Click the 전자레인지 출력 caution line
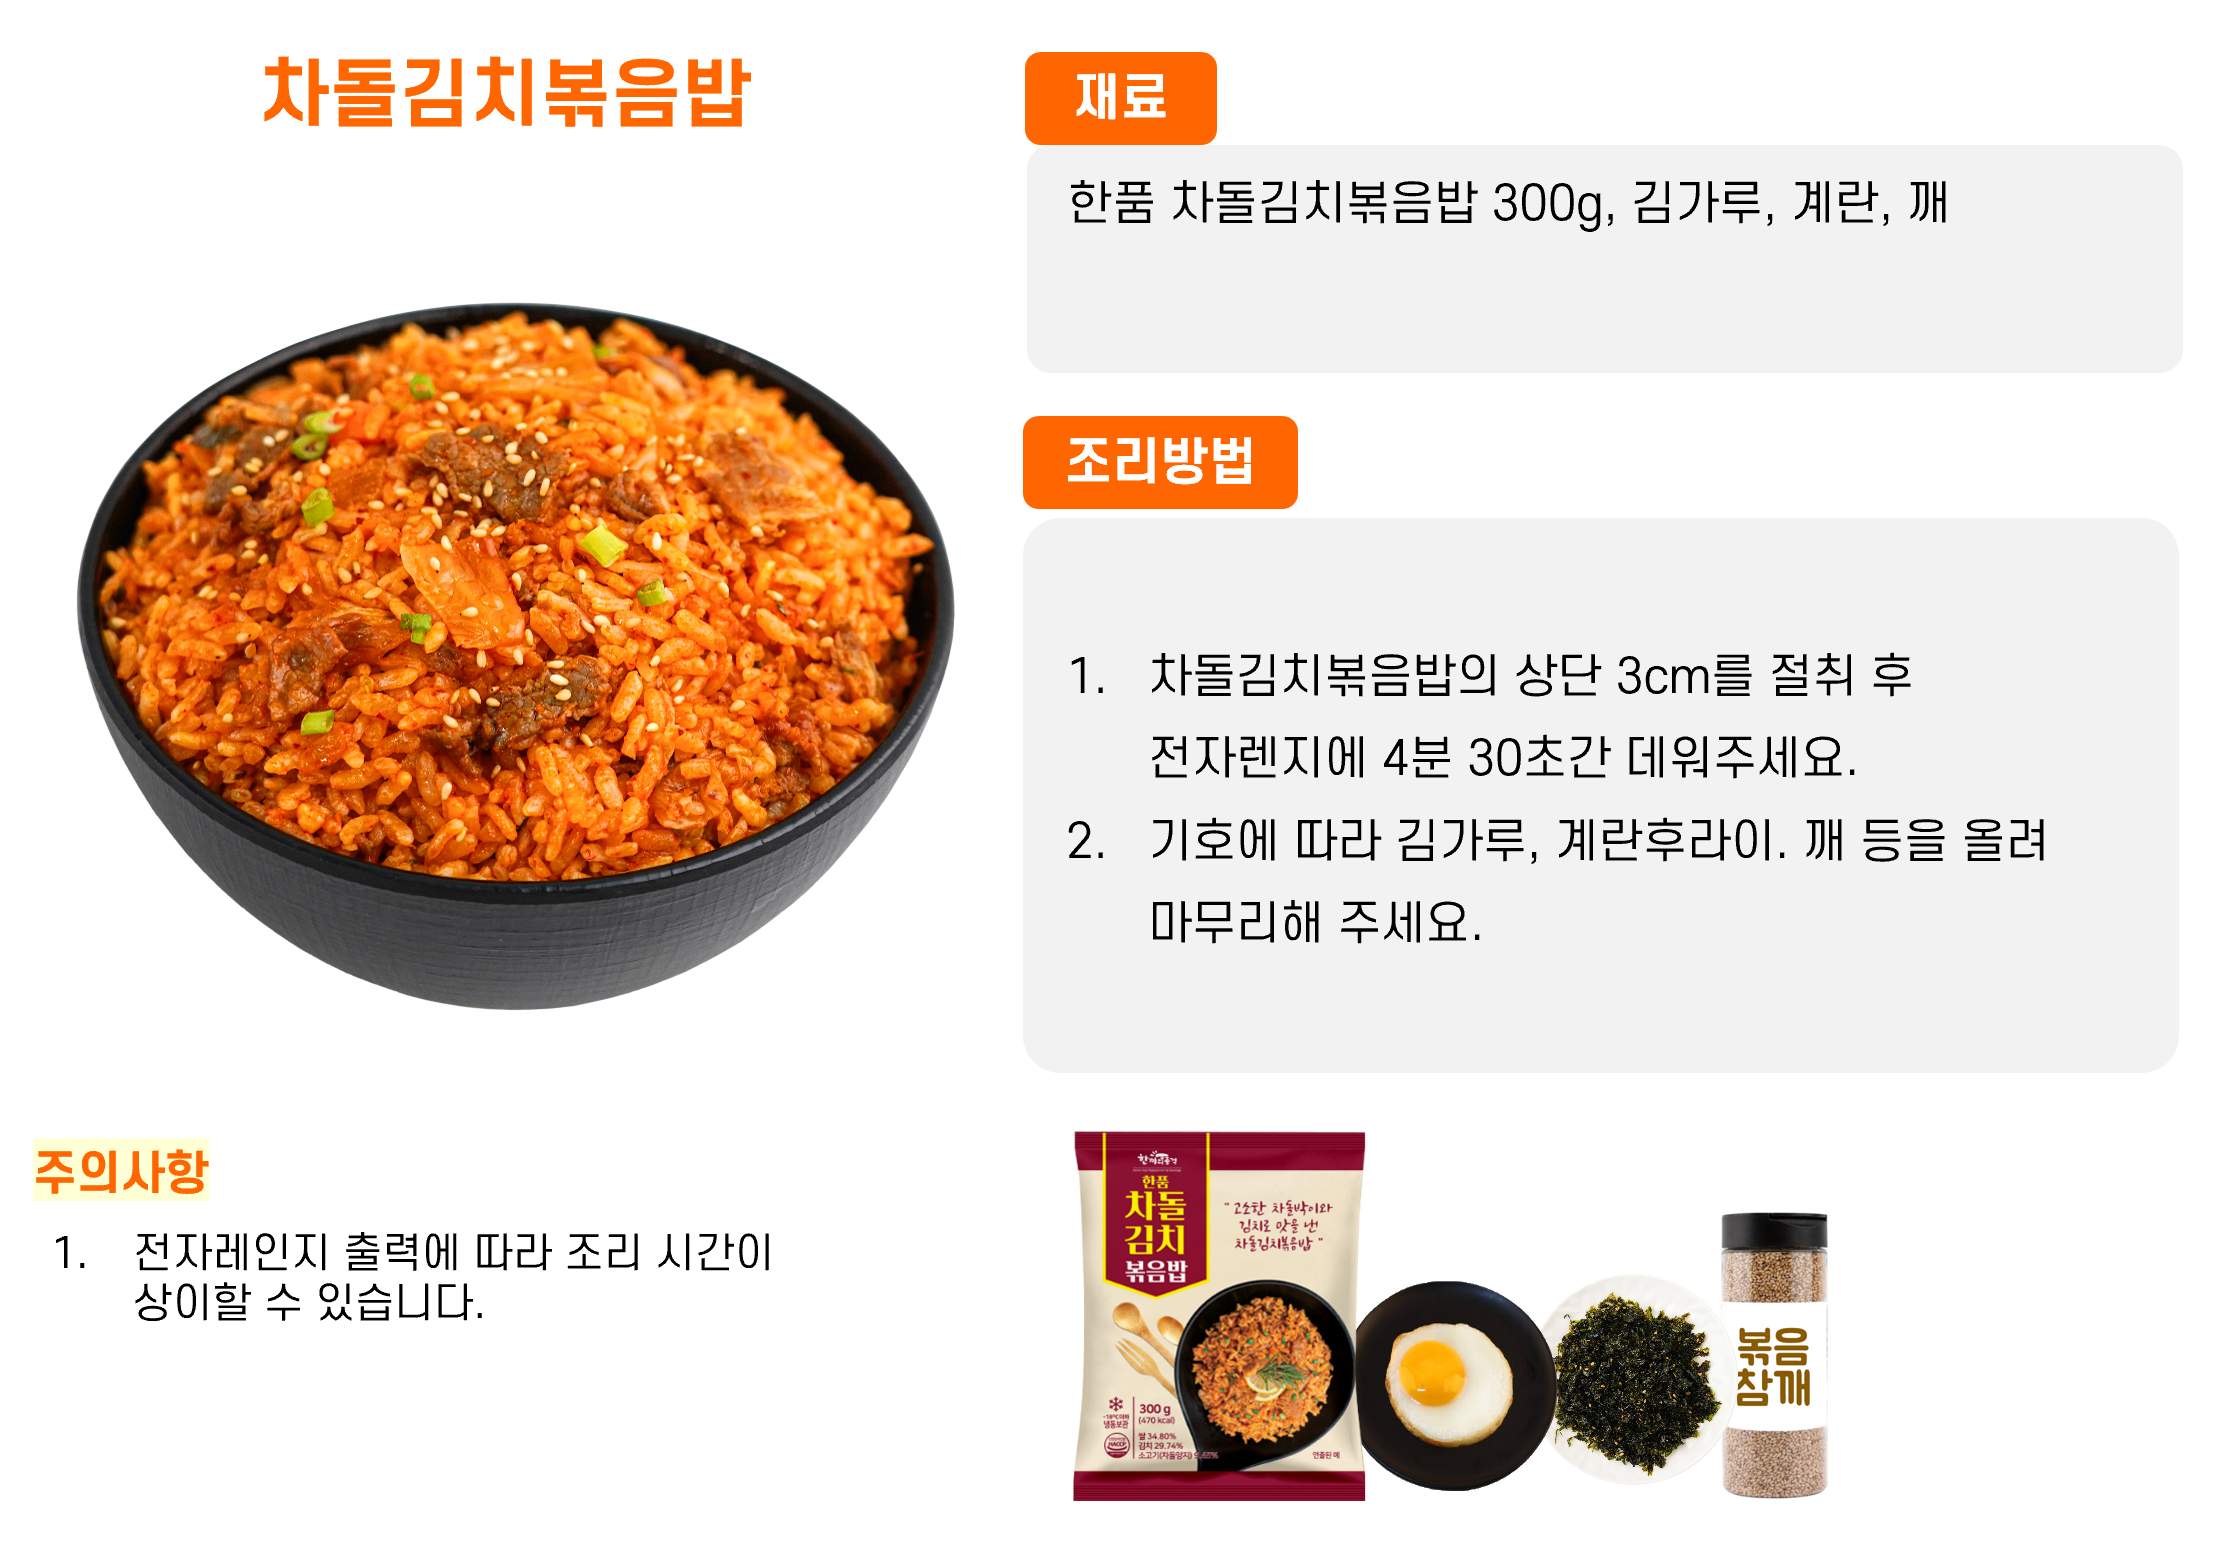 click(x=413, y=1253)
